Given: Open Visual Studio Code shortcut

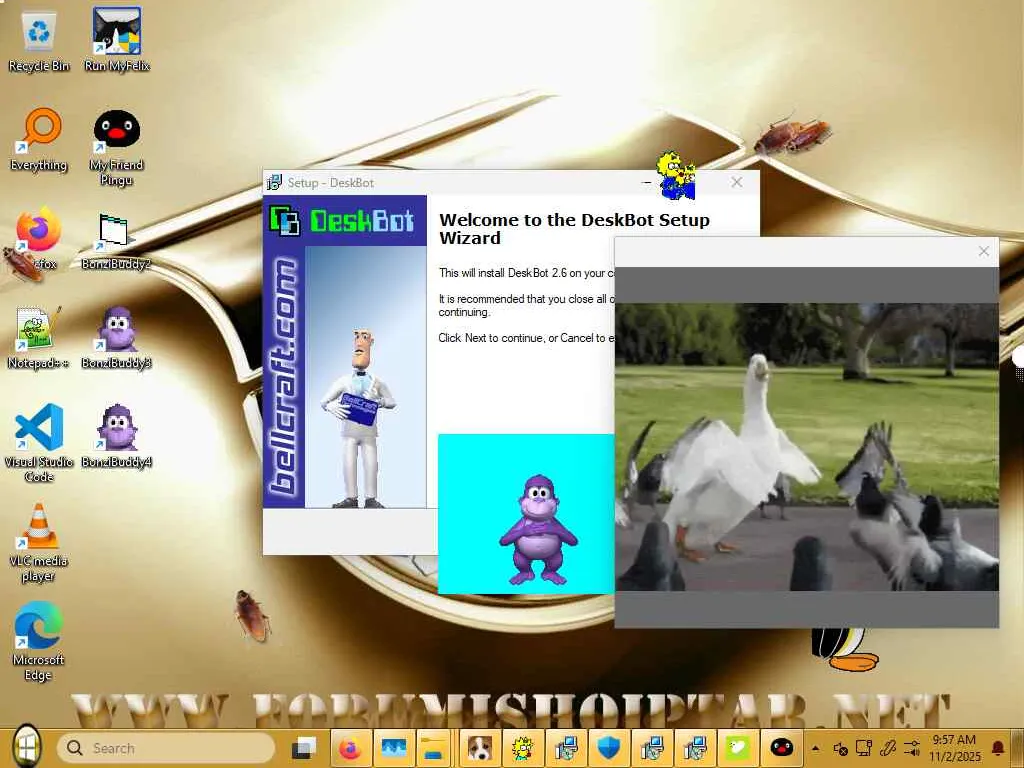Looking at the screenshot, I should click(39, 443).
